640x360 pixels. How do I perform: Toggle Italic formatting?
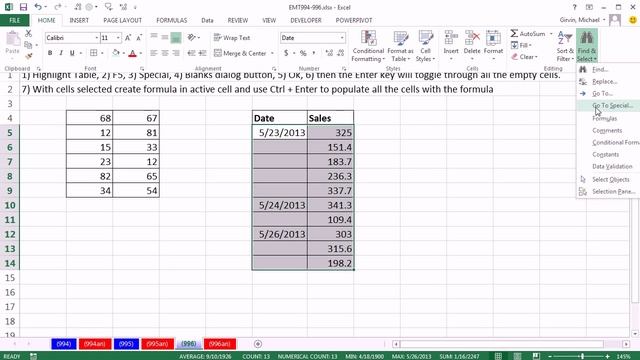(x=61, y=53)
